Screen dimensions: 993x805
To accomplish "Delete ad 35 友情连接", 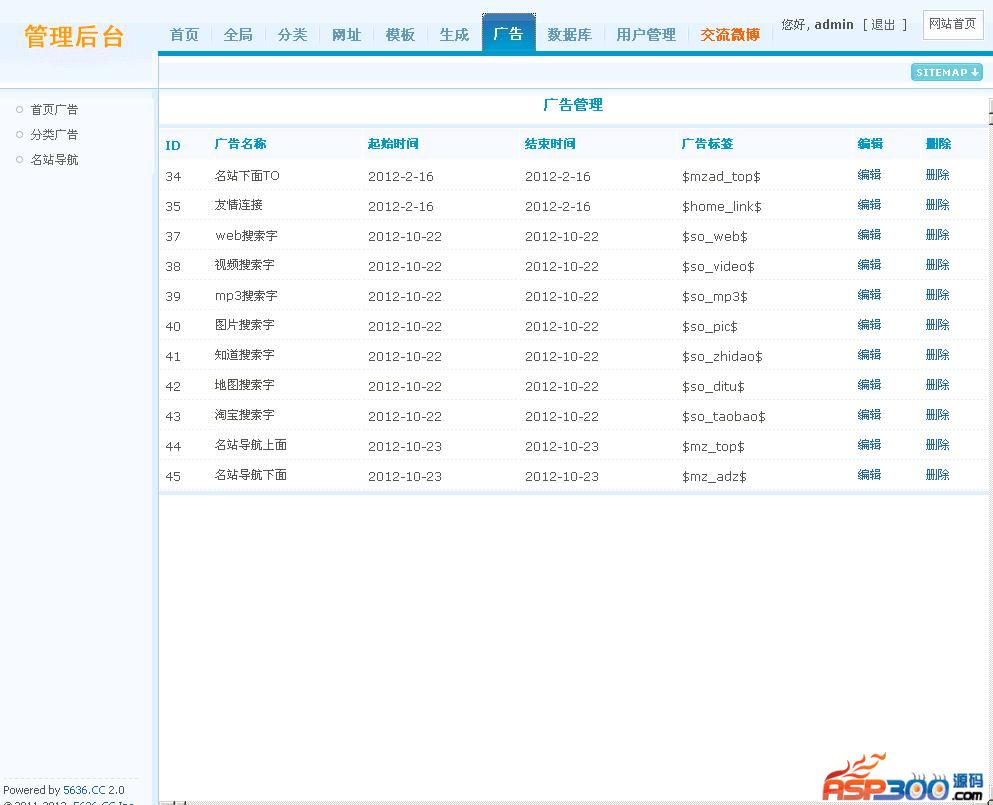I will click(x=937, y=205).
